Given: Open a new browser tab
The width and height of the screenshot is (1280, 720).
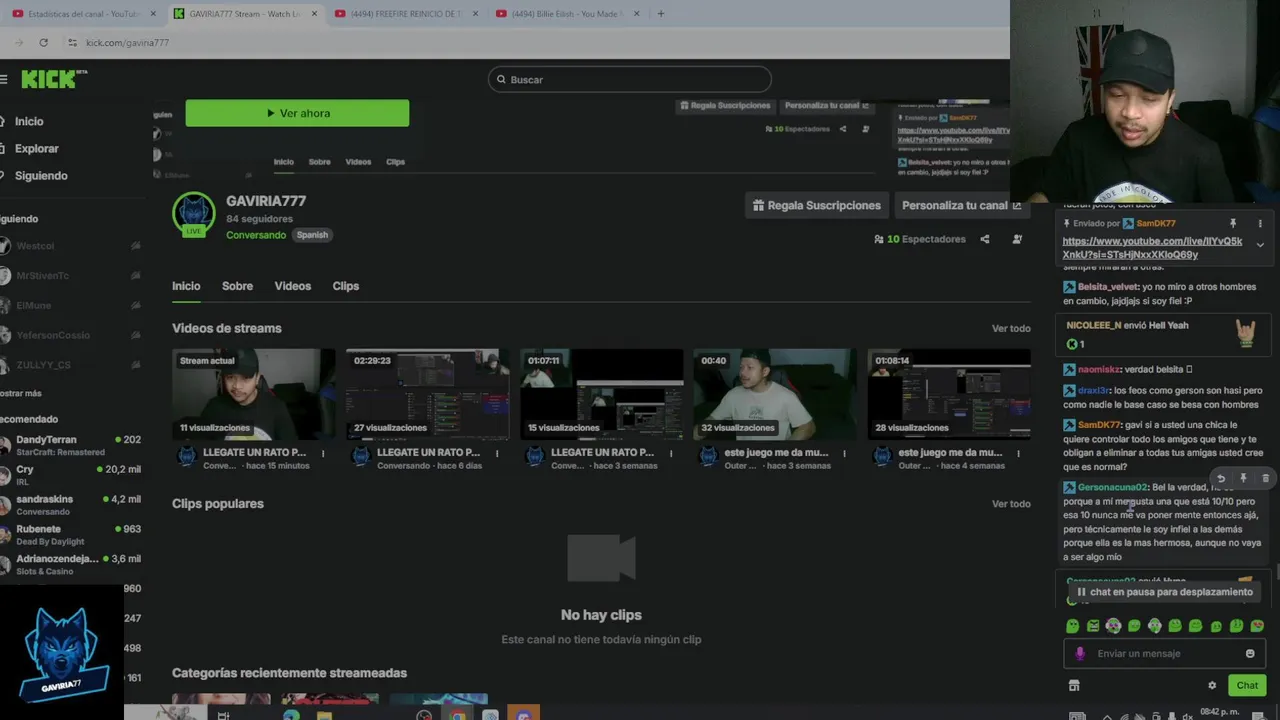Looking at the screenshot, I should (660, 14).
